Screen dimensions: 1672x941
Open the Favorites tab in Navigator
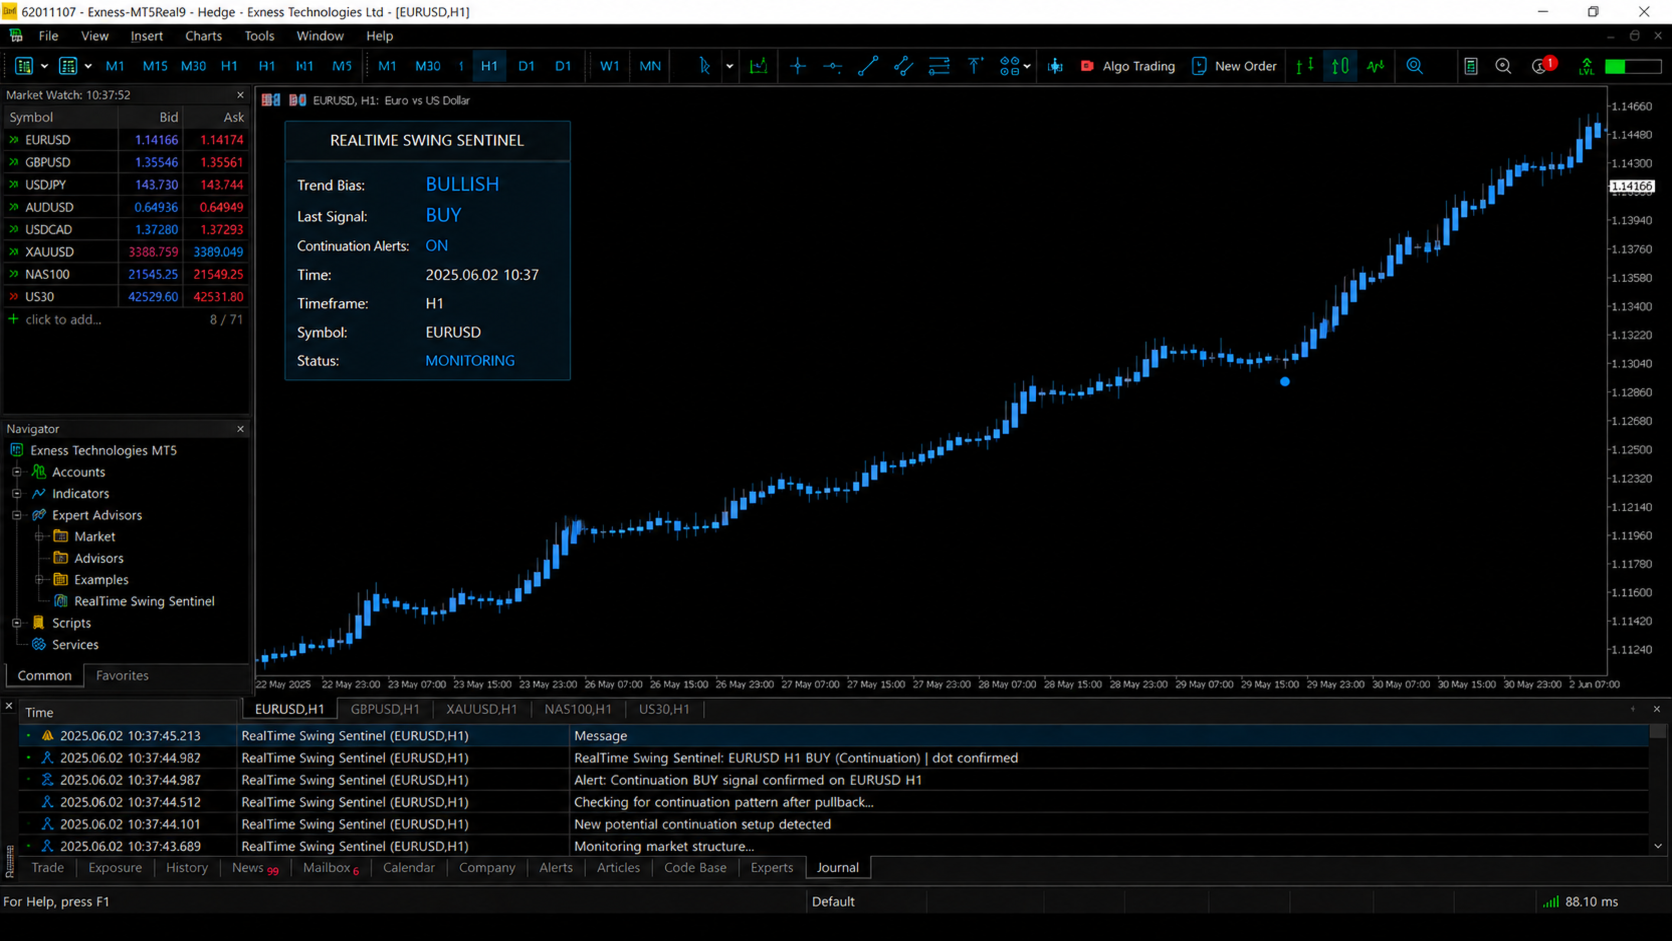pyautogui.click(x=122, y=676)
